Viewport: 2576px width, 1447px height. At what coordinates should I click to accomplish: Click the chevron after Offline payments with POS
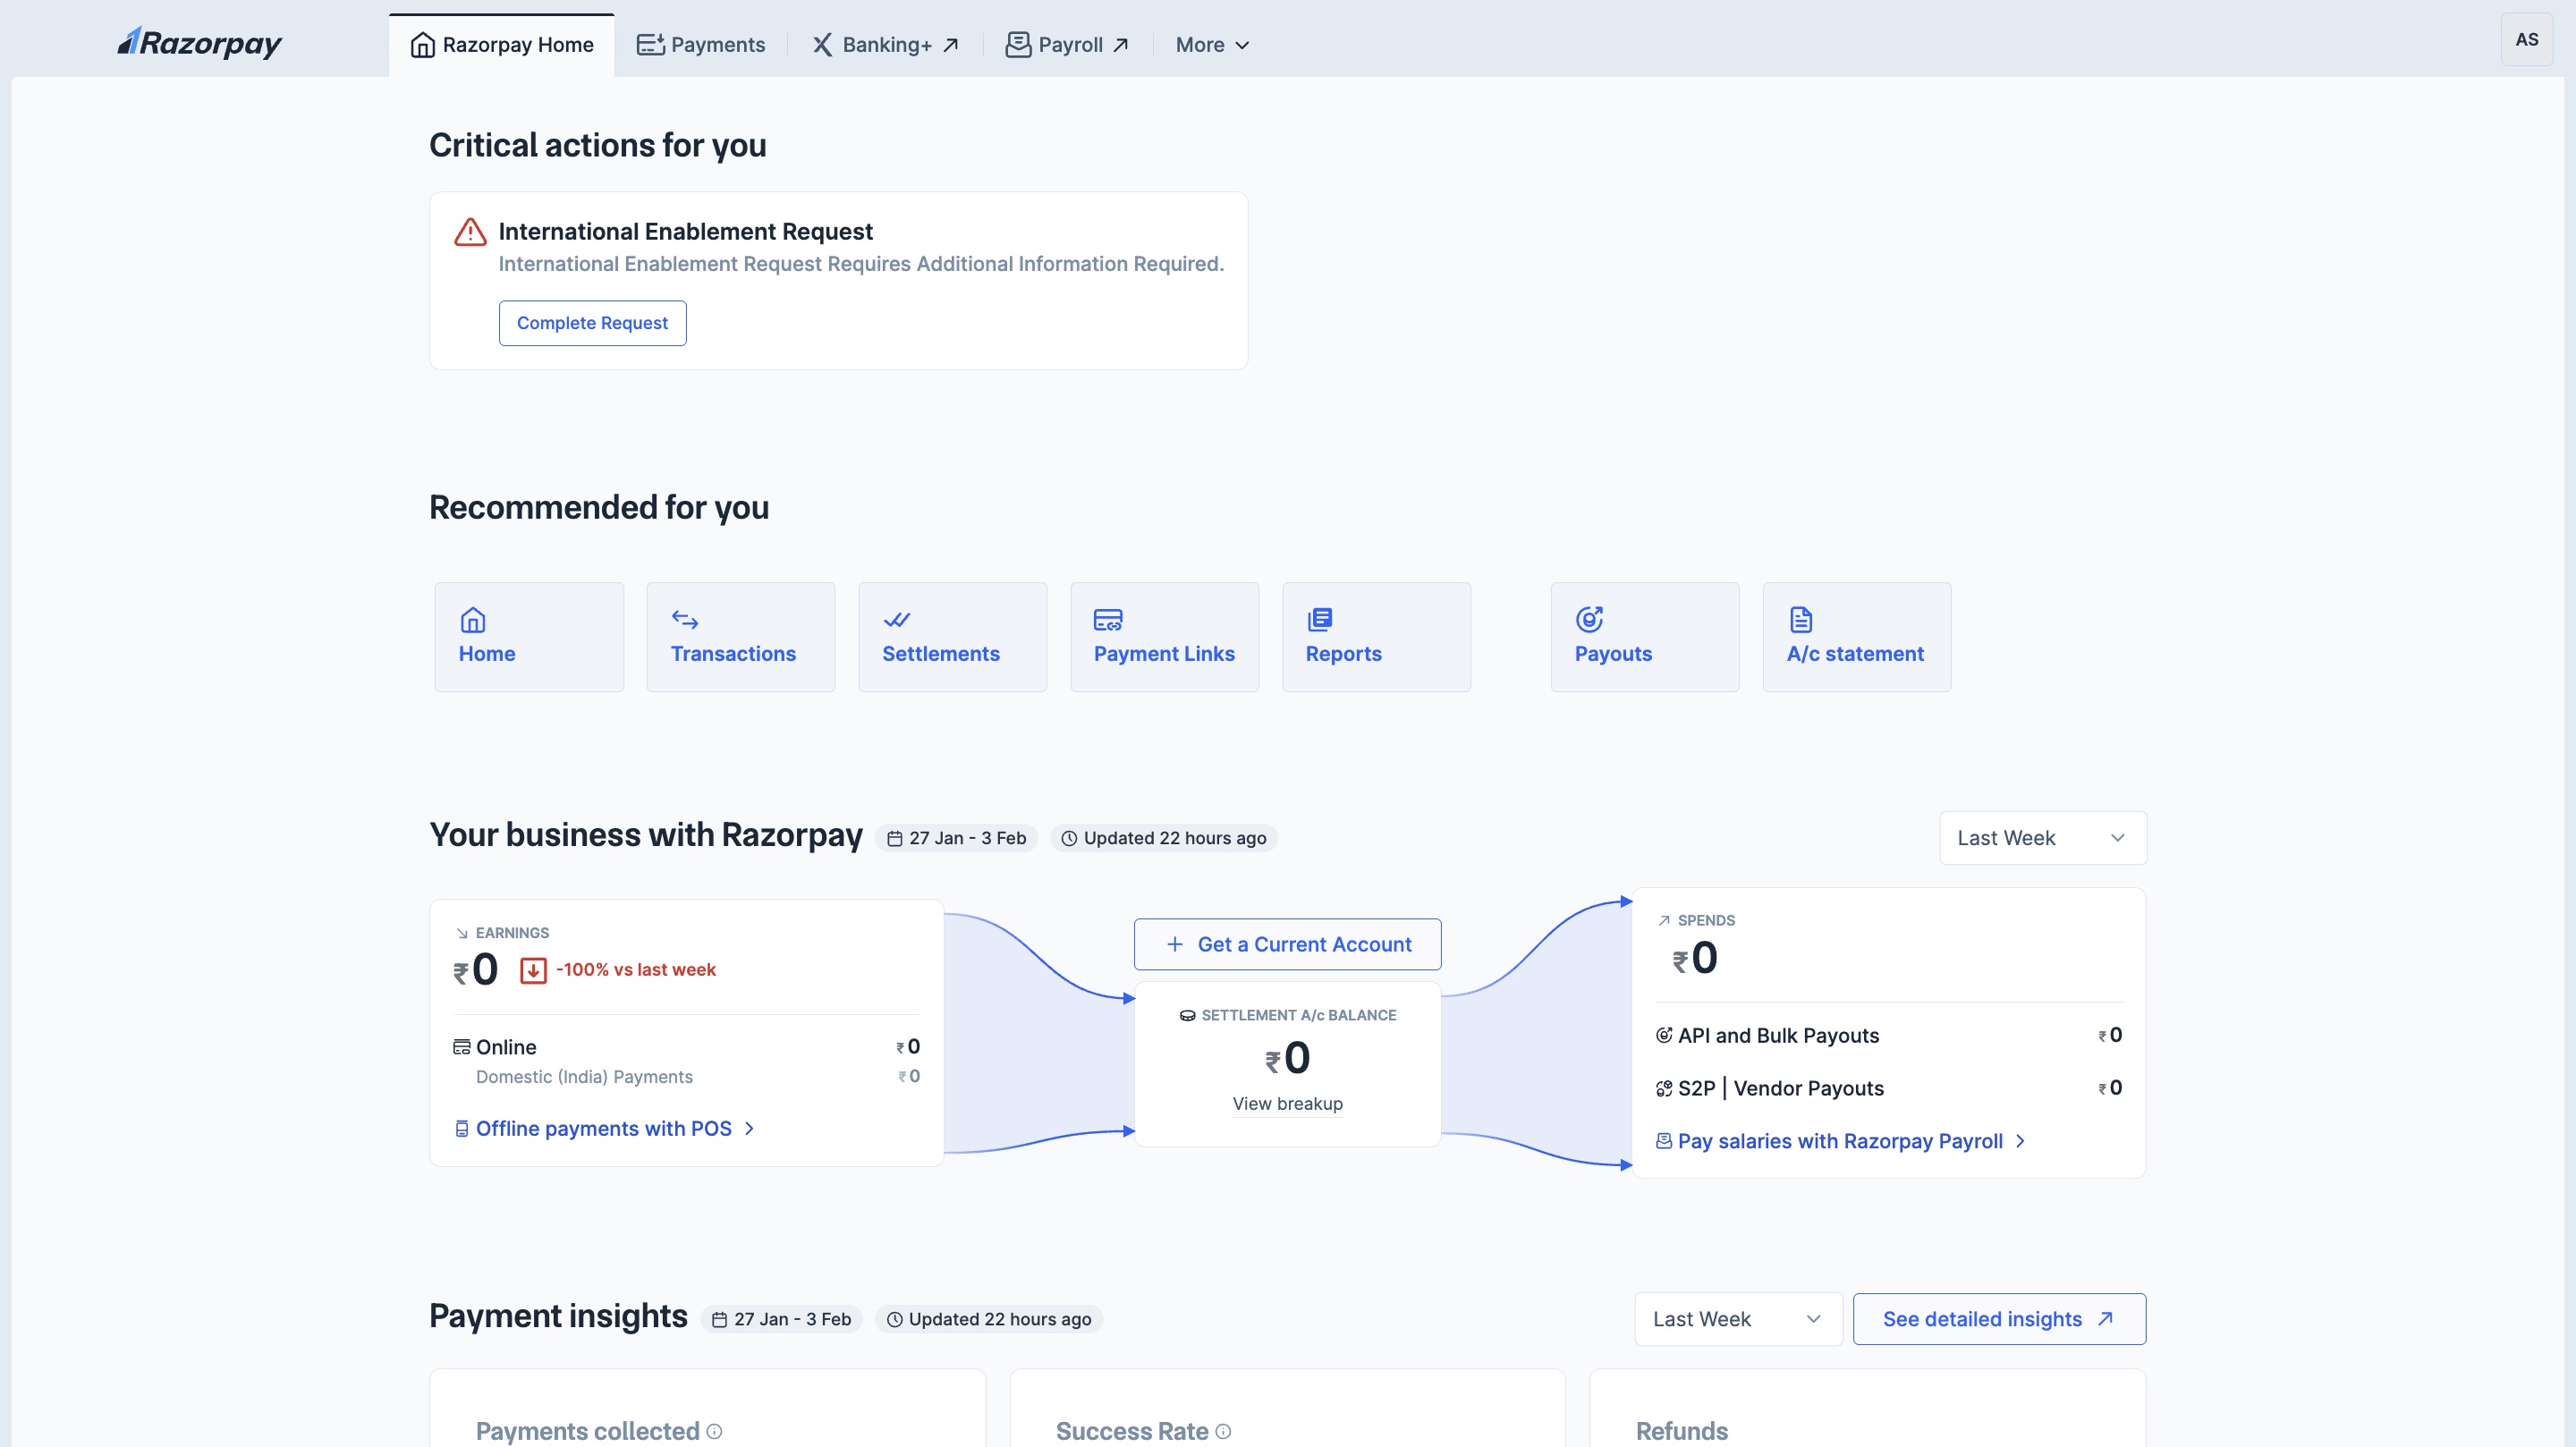click(x=749, y=1129)
